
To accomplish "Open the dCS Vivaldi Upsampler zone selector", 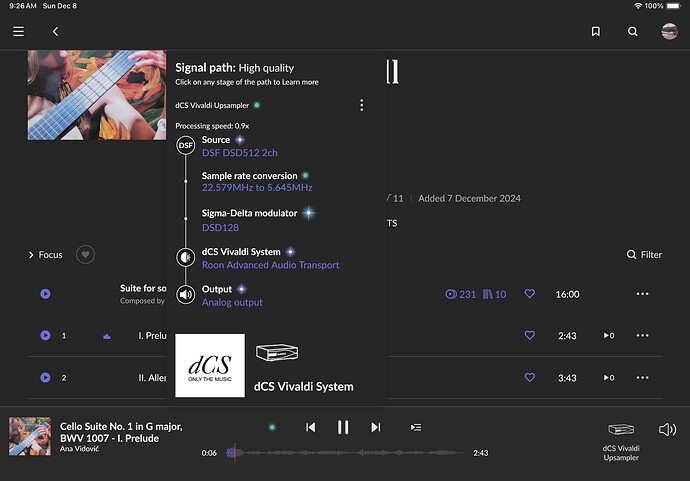I will (x=621, y=441).
